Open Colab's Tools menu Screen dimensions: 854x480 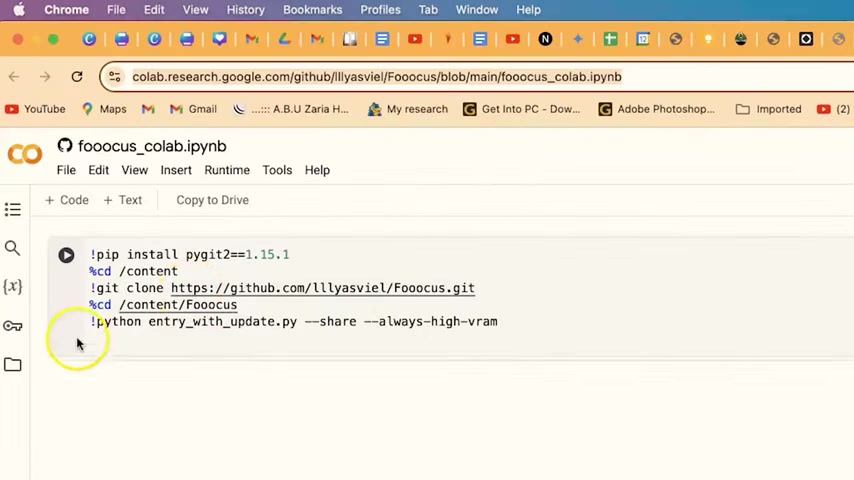(277, 170)
